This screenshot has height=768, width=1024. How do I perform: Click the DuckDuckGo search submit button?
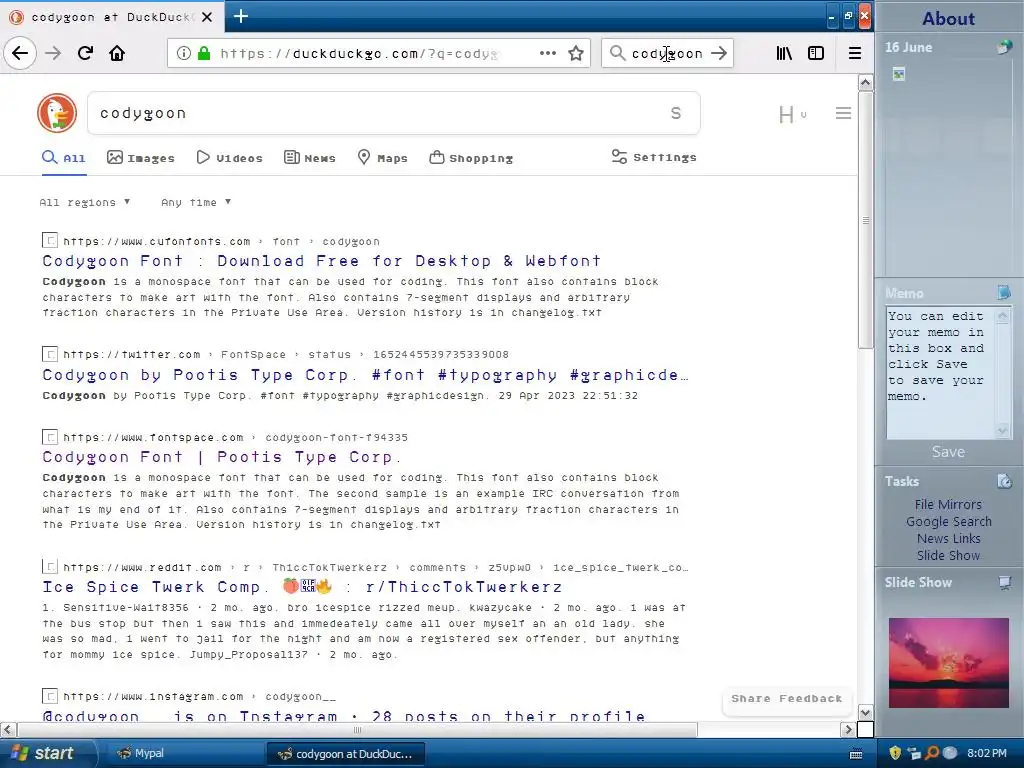[x=676, y=113]
